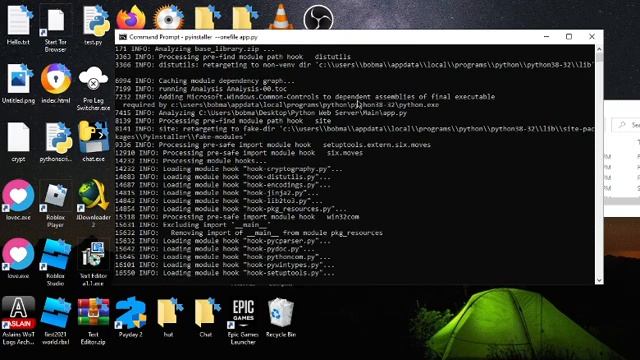Image resolution: width=640 pixels, height=360 pixels.
Task: Click the hook-jinja2.py log line
Action: [217, 193]
